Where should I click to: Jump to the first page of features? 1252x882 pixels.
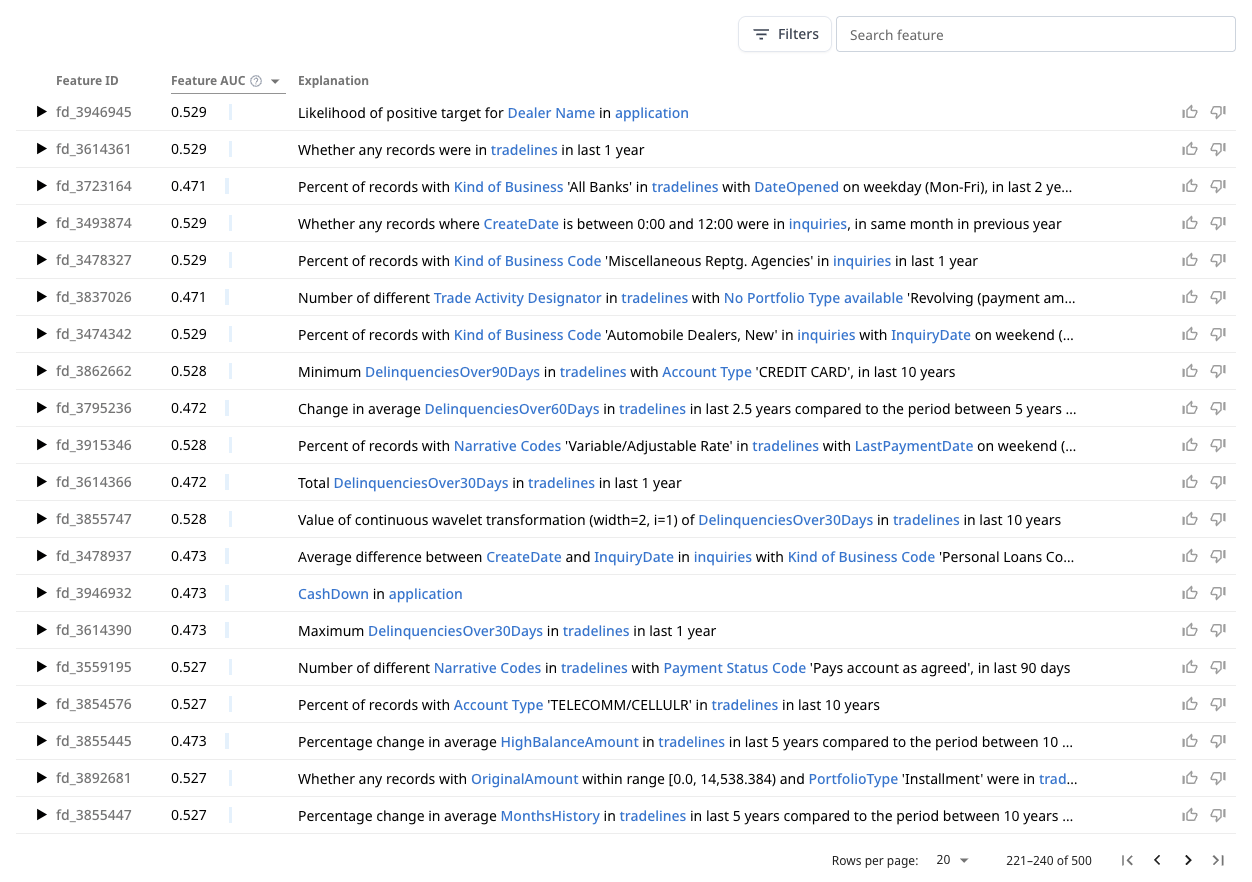(x=1127, y=860)
